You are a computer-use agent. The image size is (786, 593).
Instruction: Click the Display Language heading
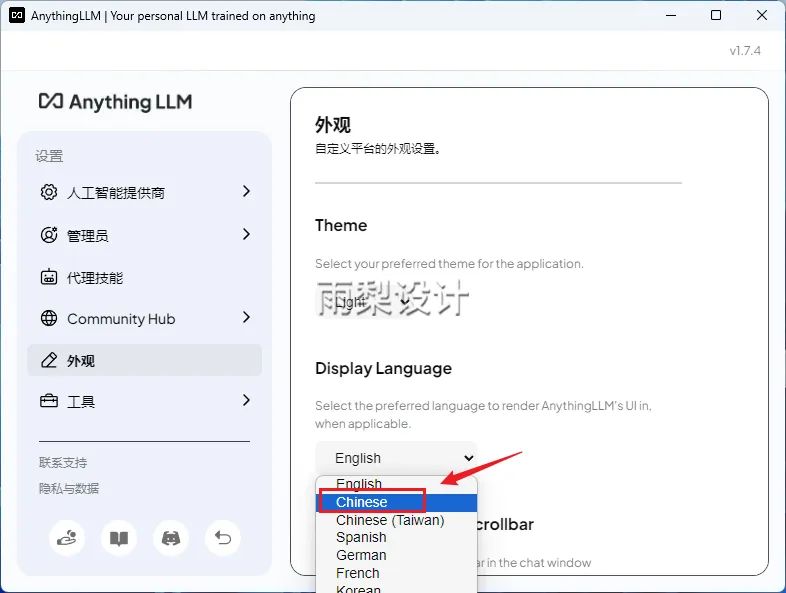383,368
